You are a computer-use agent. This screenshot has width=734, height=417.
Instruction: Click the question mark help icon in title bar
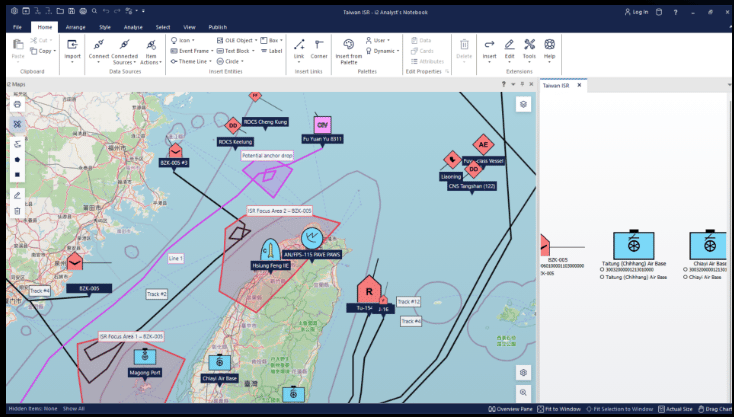(675, 12)
